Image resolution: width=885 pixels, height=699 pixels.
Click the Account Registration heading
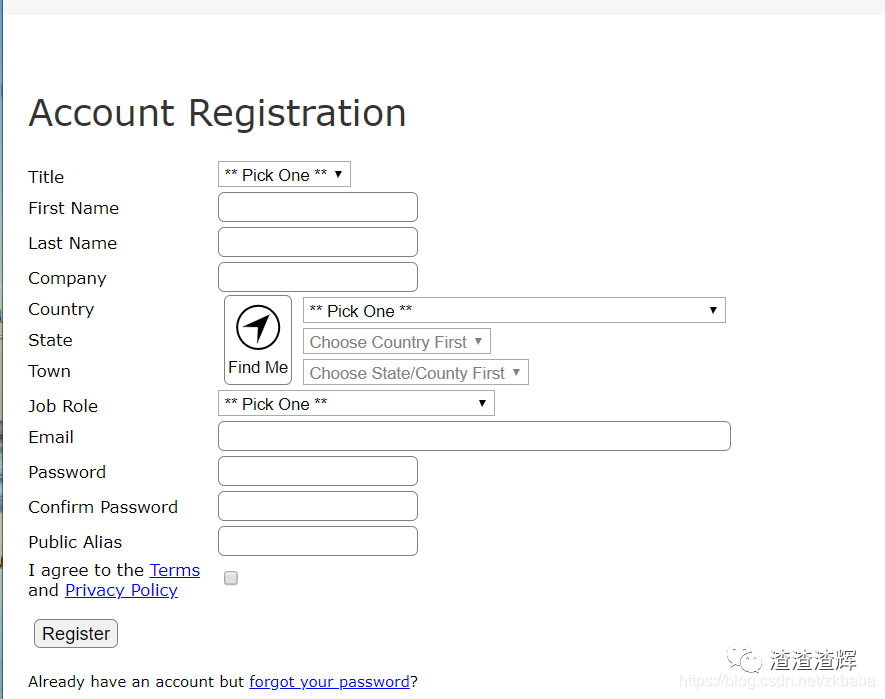pos(217,113)
